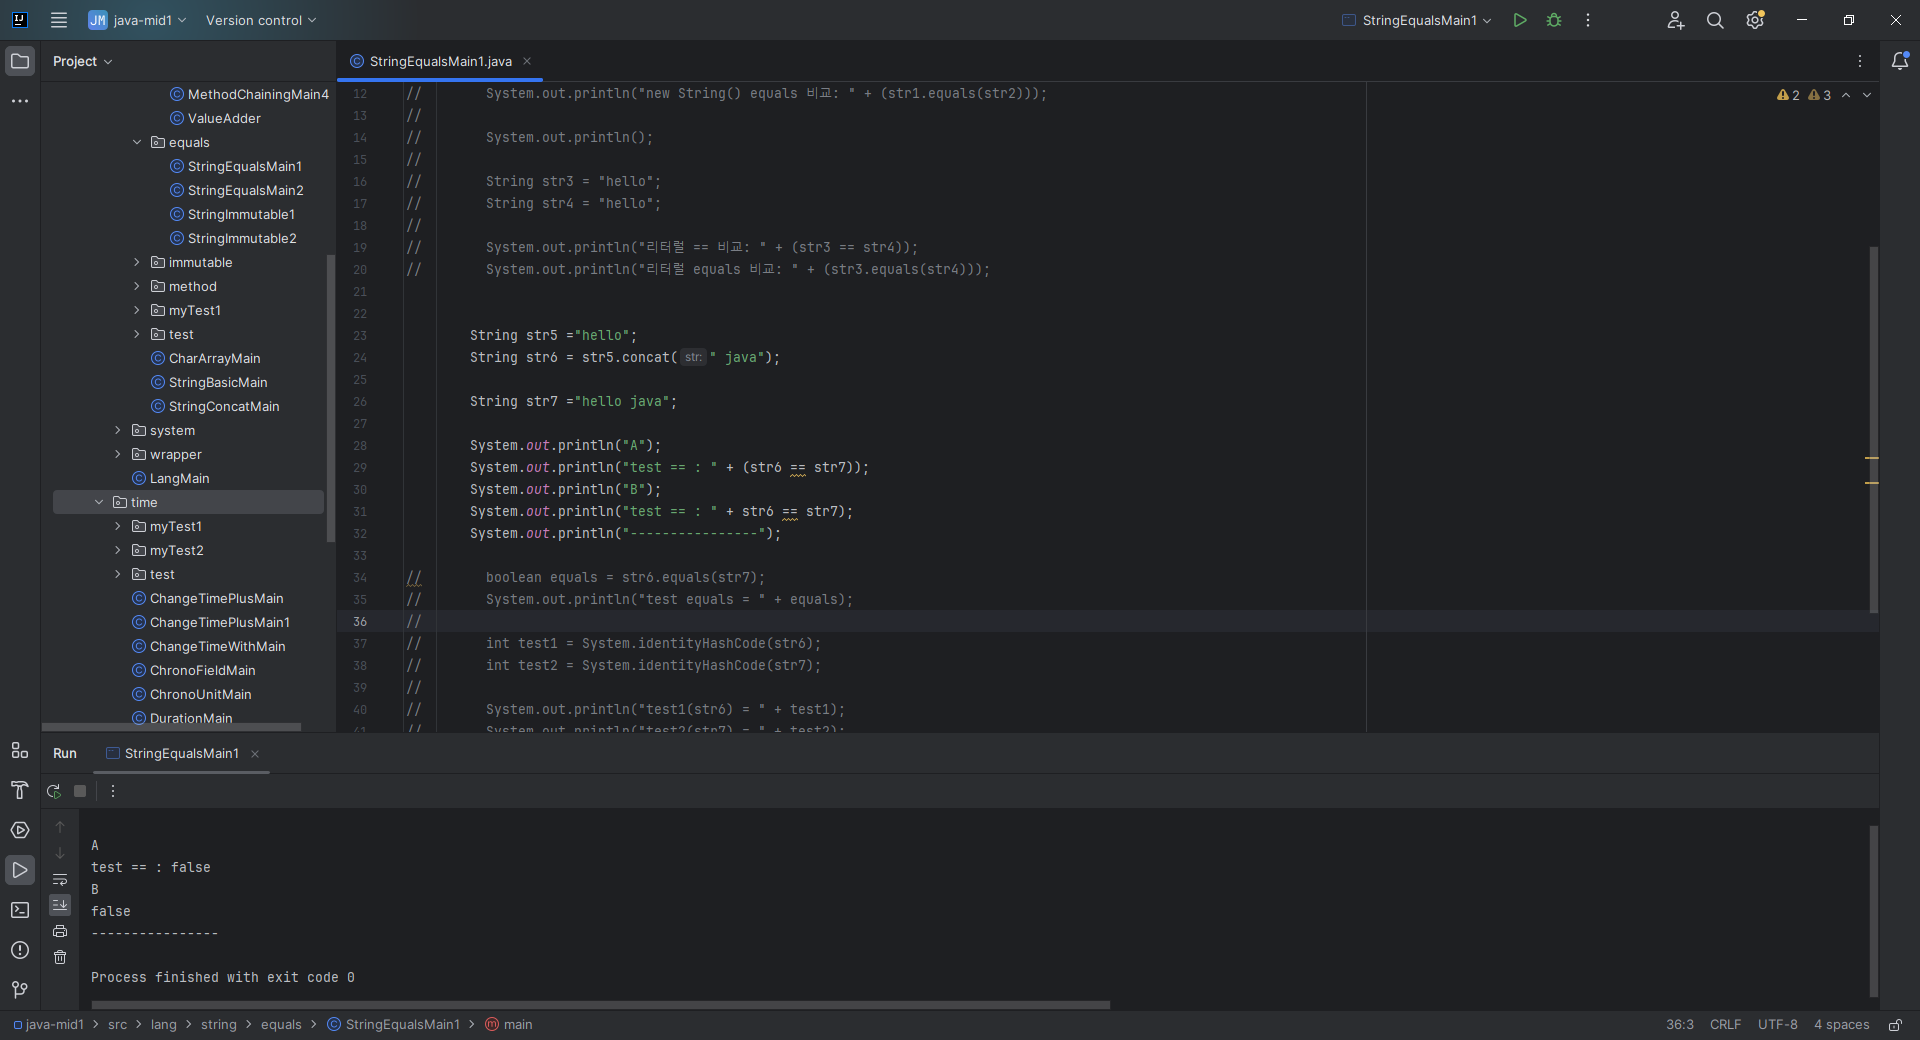Expand the method package

tap(137, 286)
